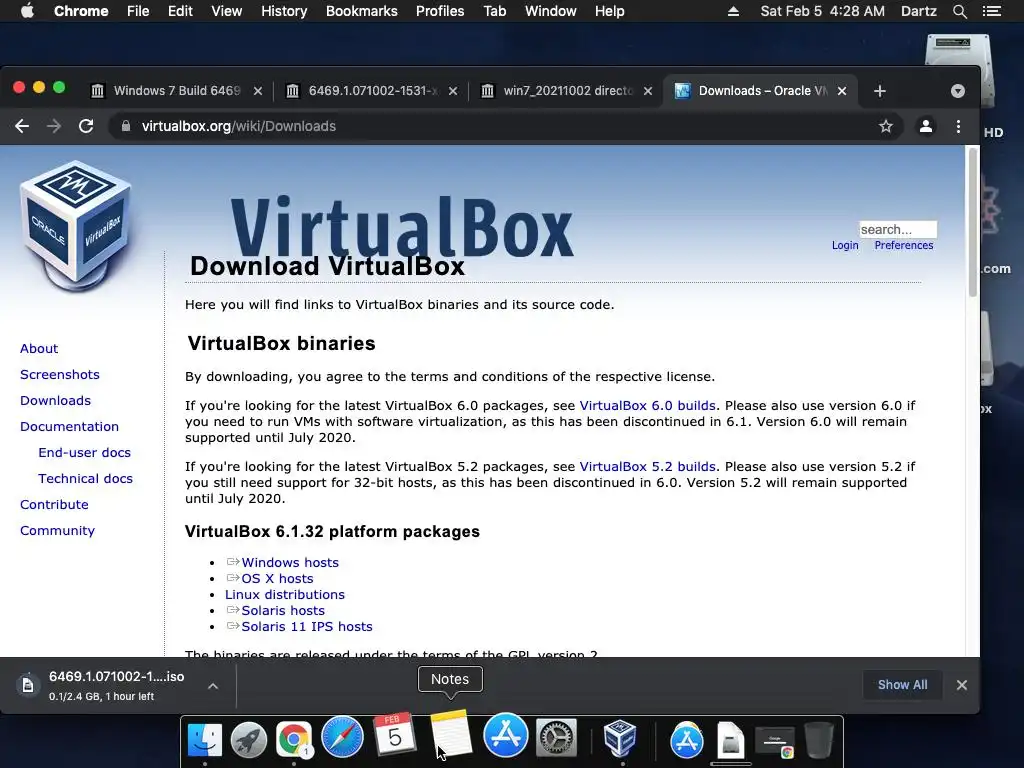Screen dimensions: 1024x768
Task: Open the OS X hosts download link
Action: coord(277,579)
